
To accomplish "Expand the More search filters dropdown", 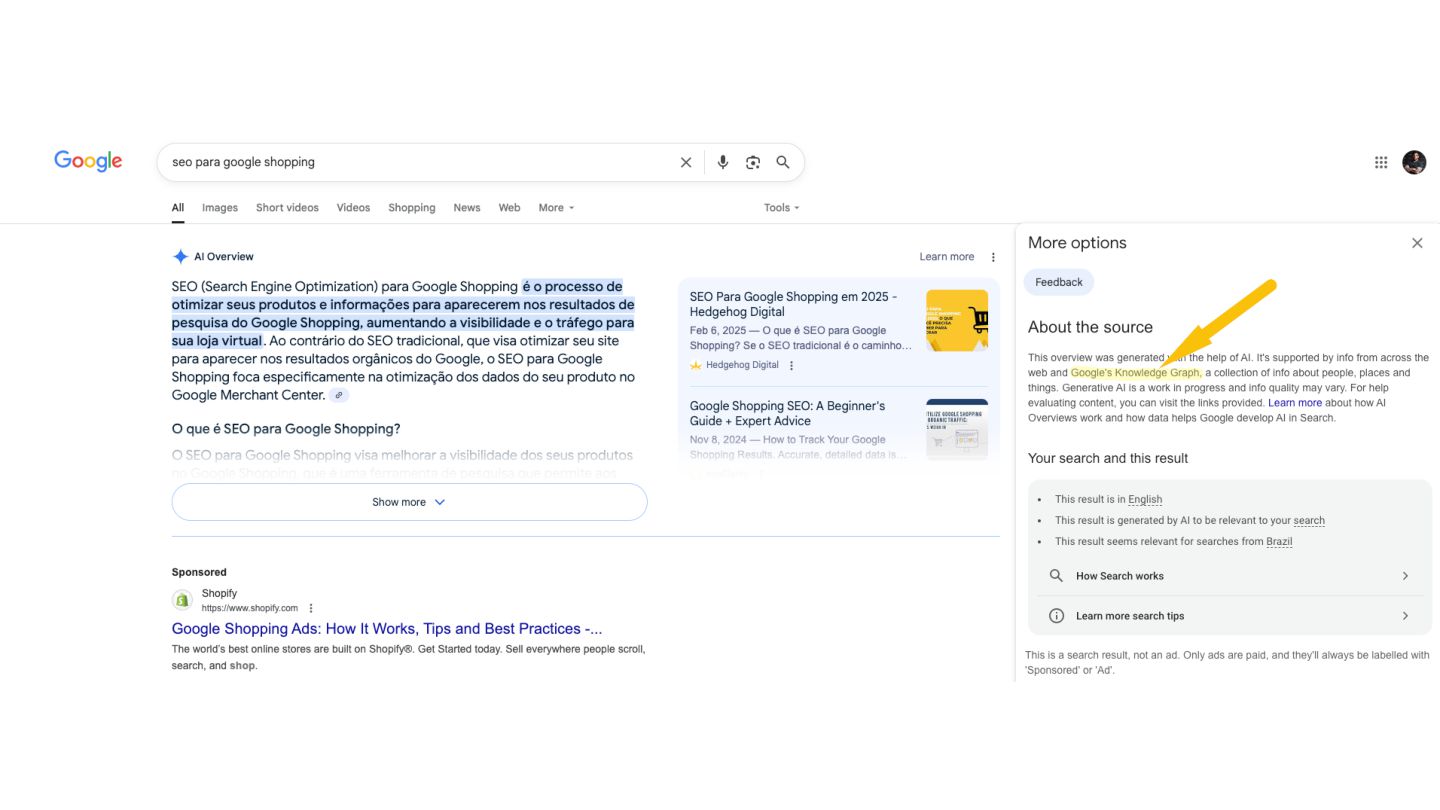I will pyautogui.click(x=556, y=208).
